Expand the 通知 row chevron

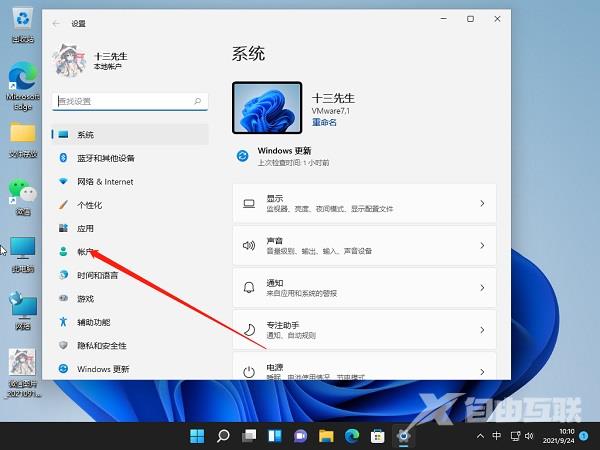click(482, 288)
